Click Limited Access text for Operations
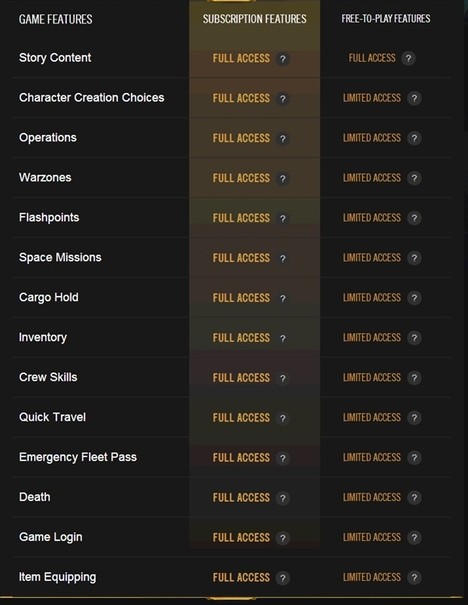468x605 pixels. (372, 138)
